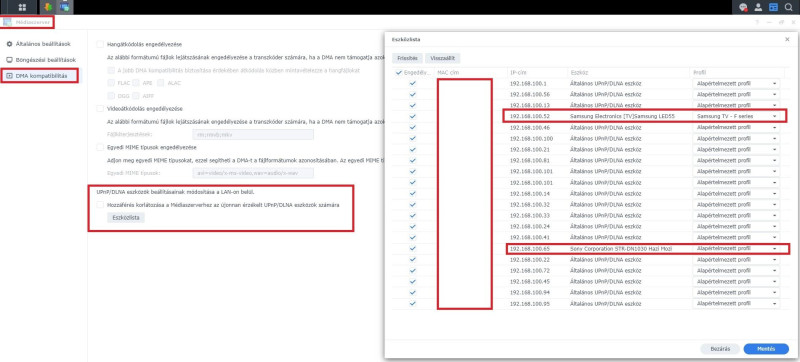
Task: Tick the Hozzáférés korlátozása checkbox
Action: click(100, 204)
